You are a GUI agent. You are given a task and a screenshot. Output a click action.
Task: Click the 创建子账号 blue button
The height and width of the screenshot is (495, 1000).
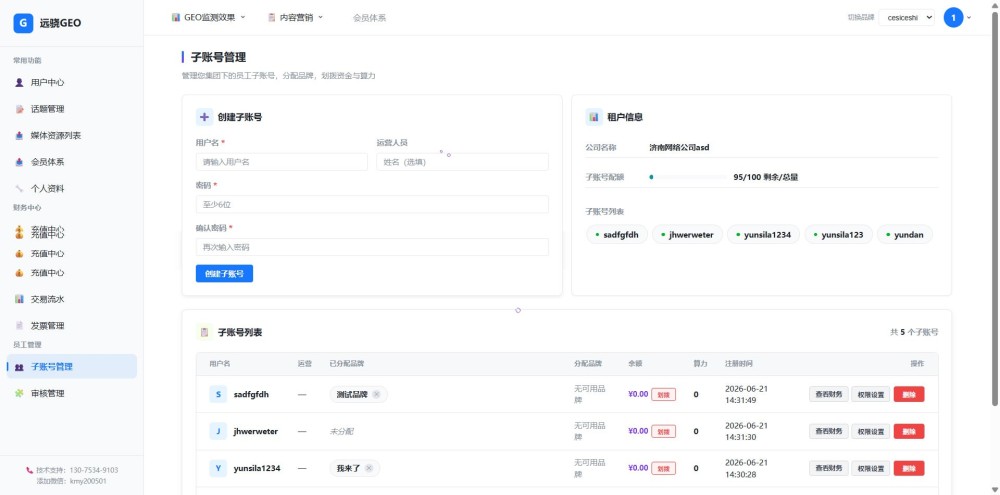tap(224, 274)
